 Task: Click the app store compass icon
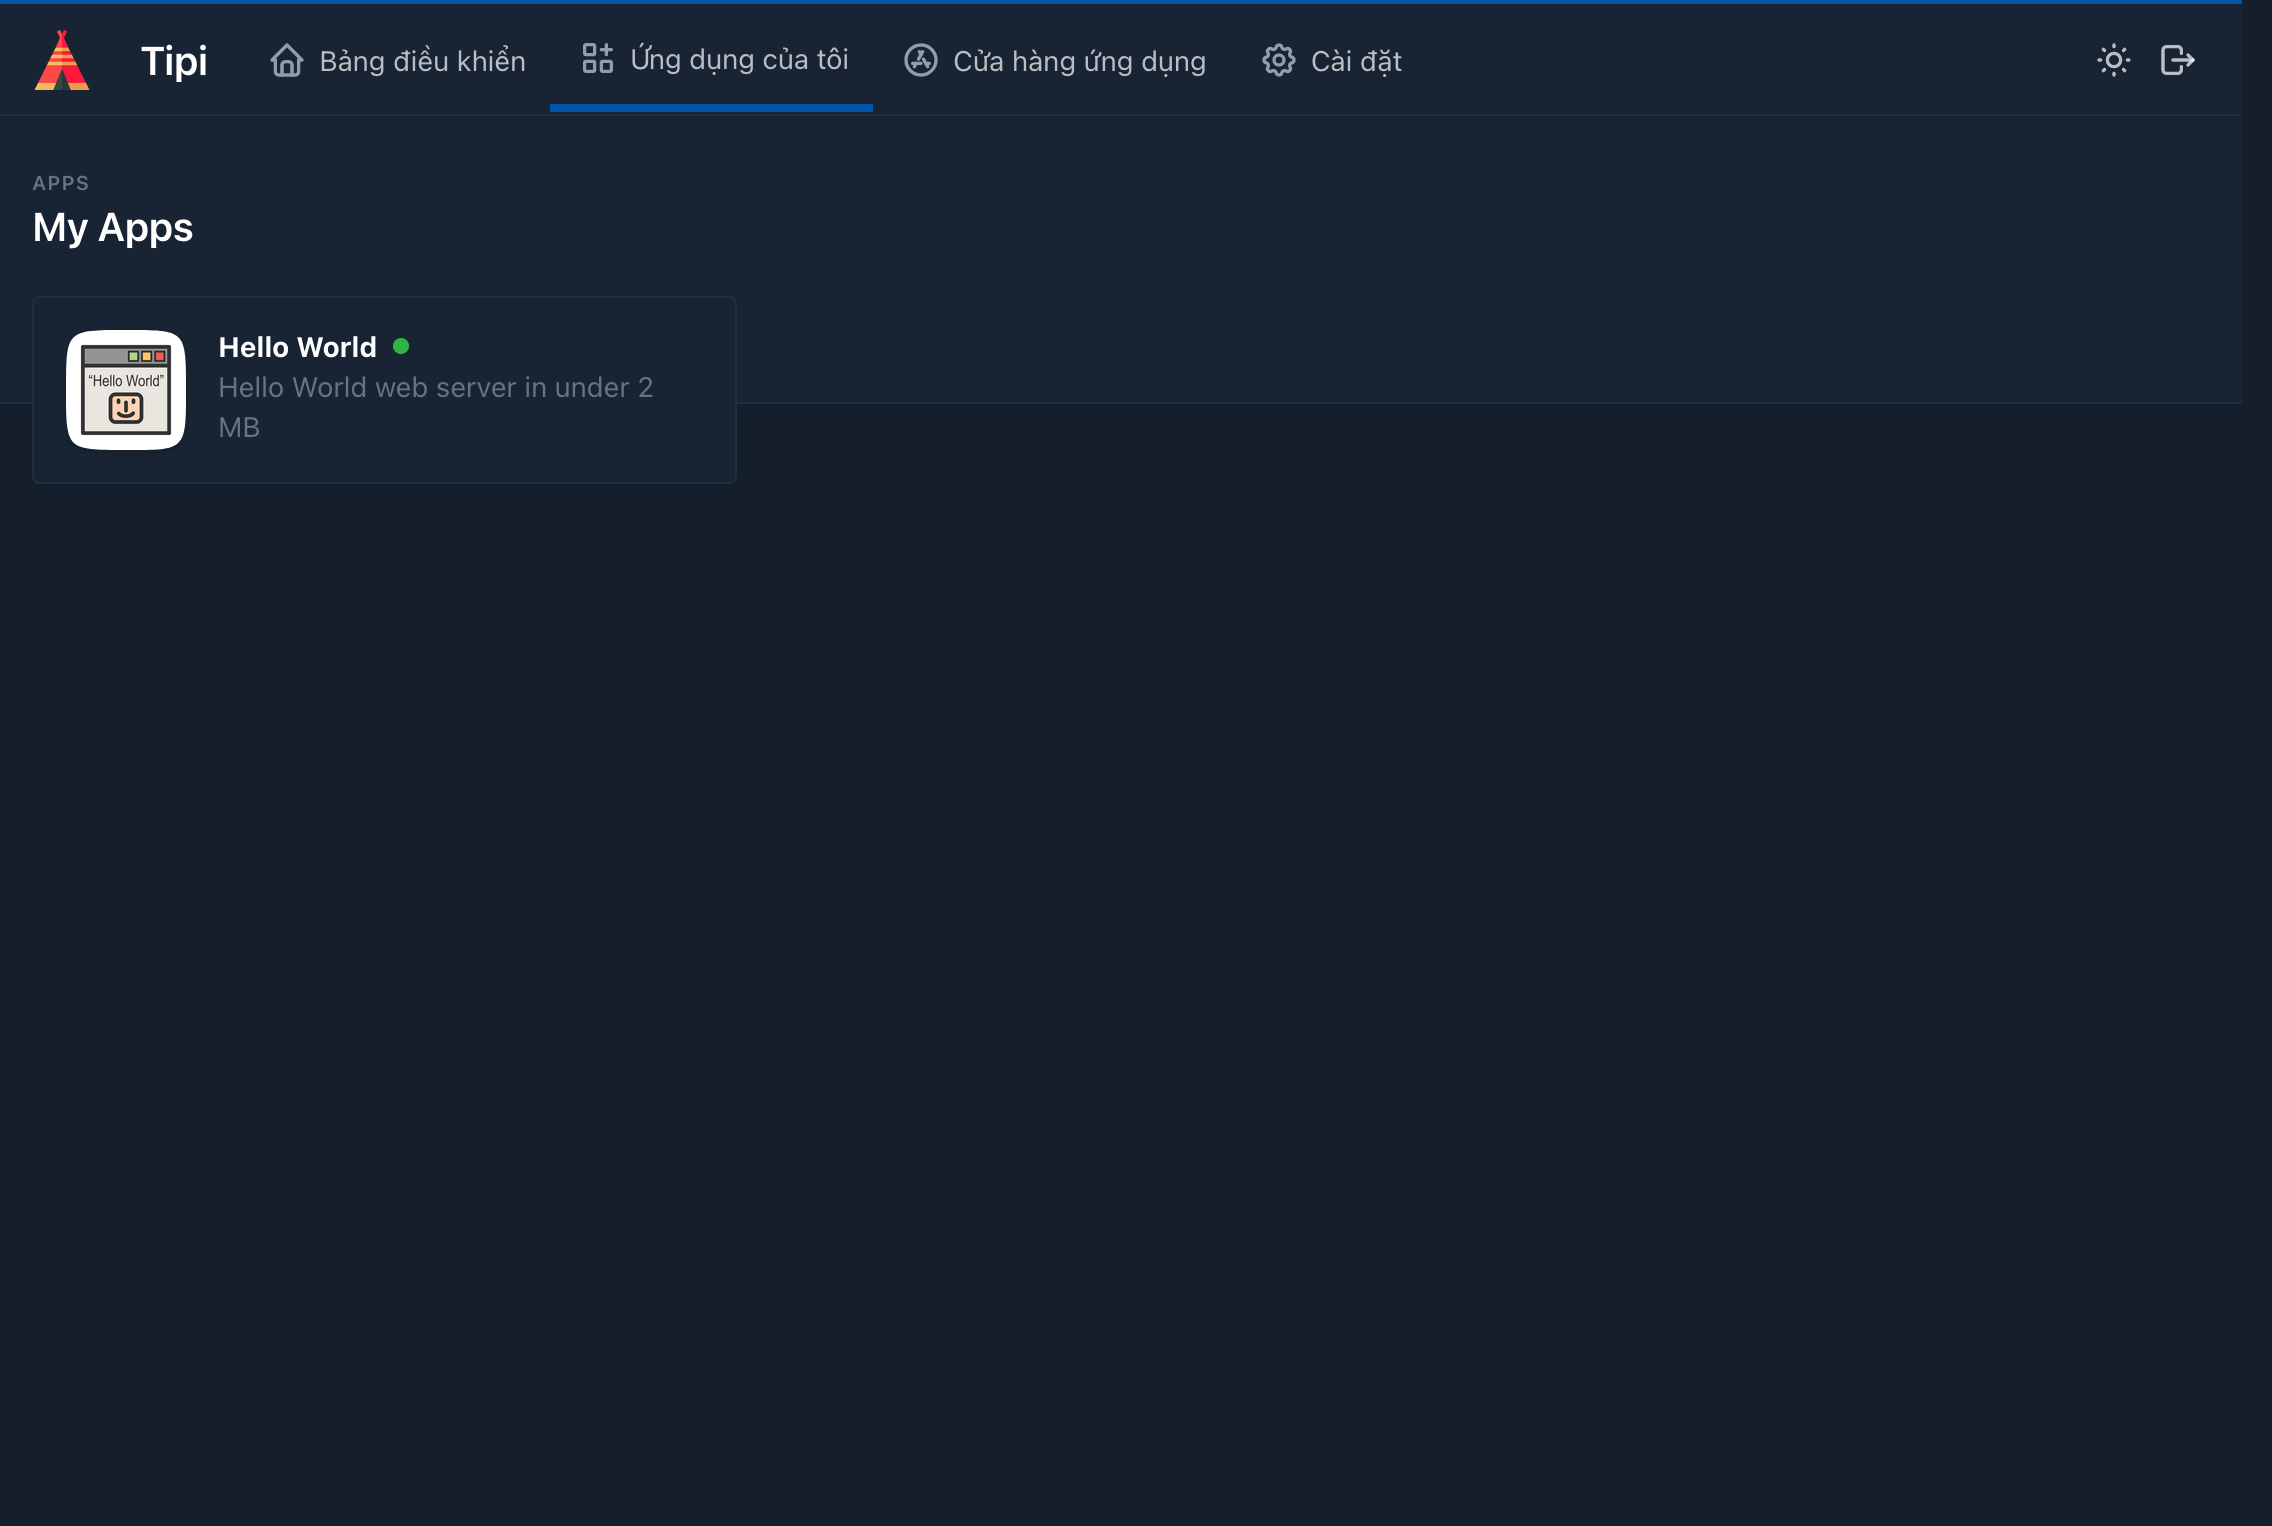tap(920, 61)
